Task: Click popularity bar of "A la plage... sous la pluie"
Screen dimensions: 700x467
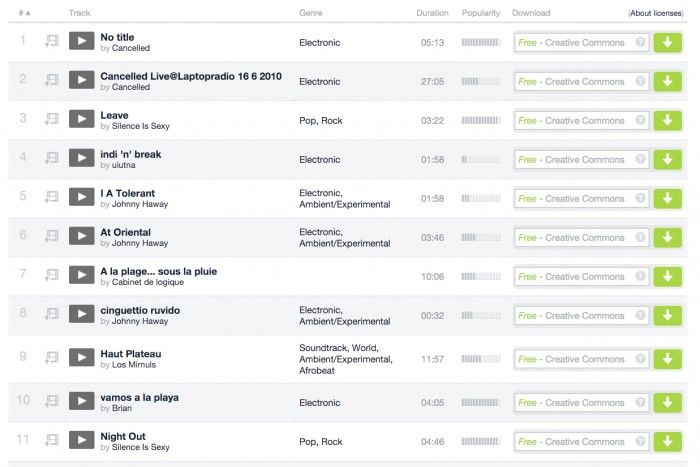Action: point(481,277)
